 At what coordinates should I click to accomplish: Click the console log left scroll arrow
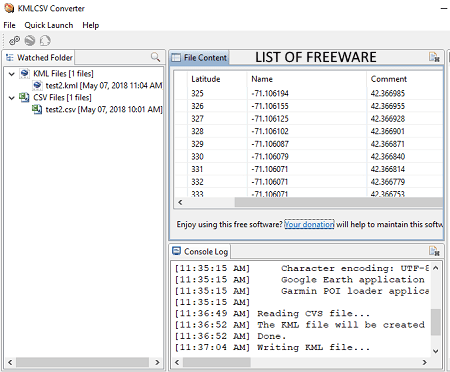(177, 362)
